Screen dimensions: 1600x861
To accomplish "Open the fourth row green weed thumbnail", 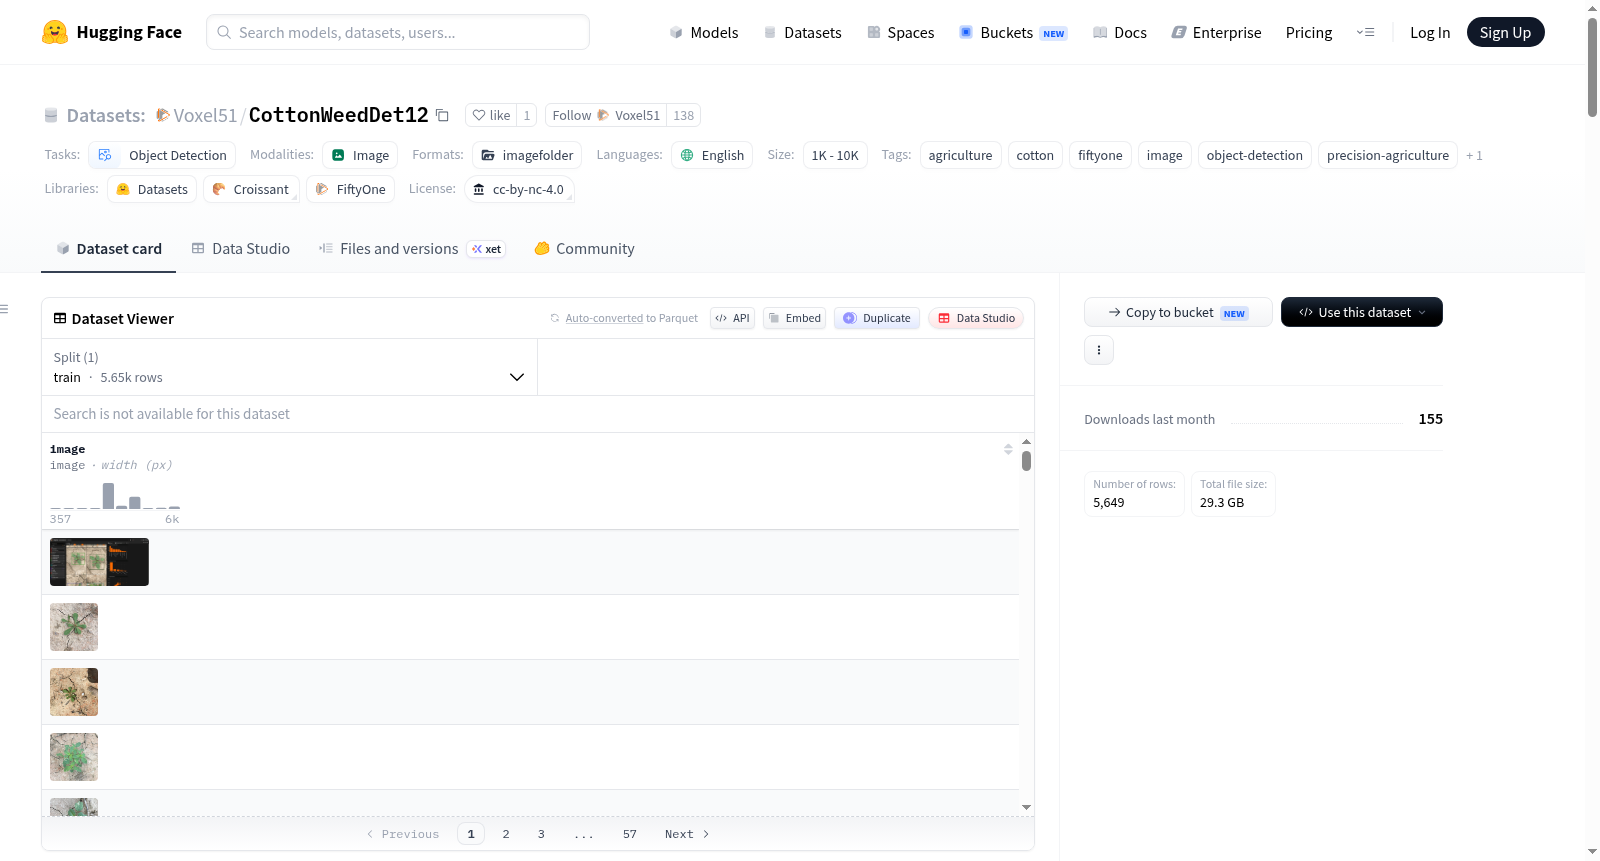I will pyautogui.click(x=74, y=757).
